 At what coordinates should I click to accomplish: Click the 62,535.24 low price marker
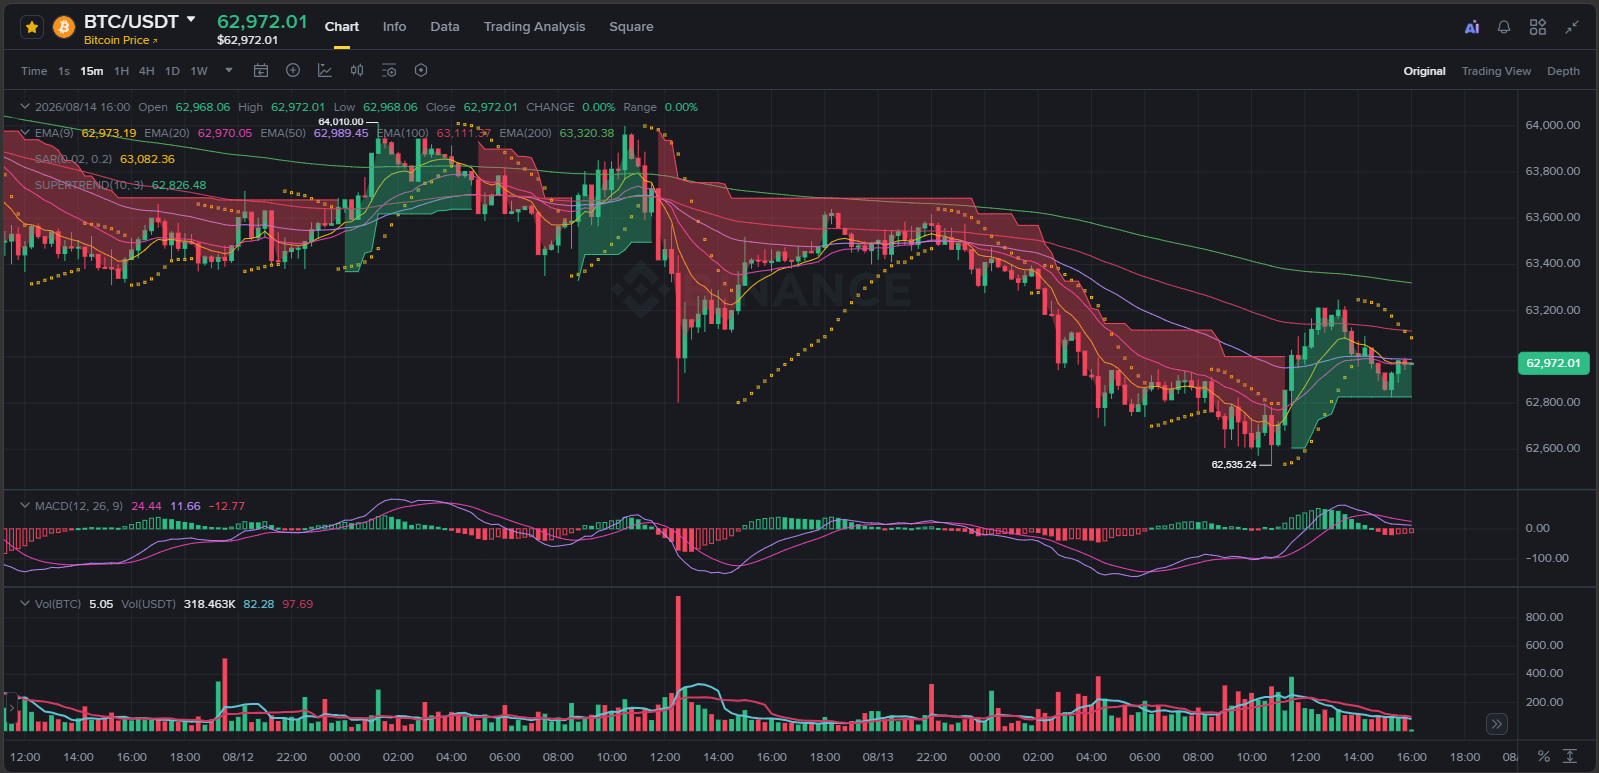pyautogui.click(x=1234, y=465)
